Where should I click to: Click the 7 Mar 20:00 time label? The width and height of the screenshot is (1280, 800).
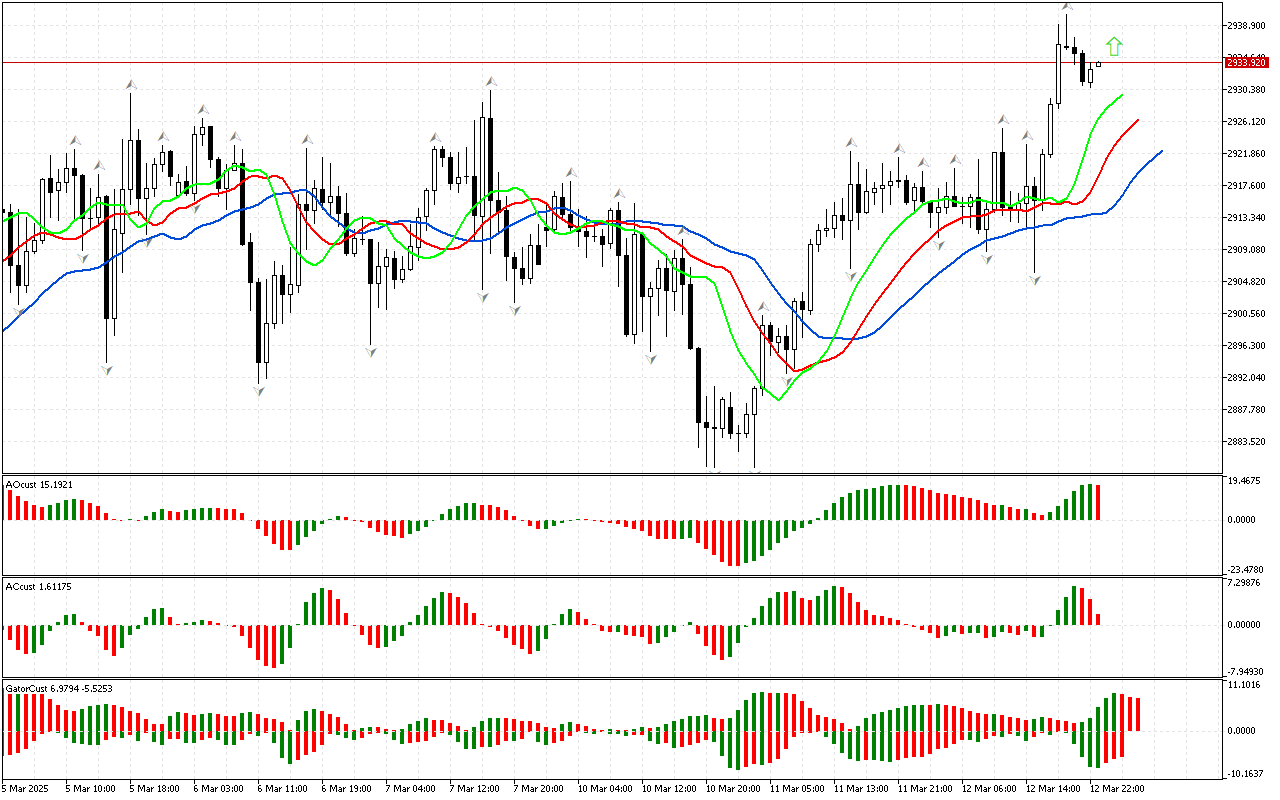point(539,789)
